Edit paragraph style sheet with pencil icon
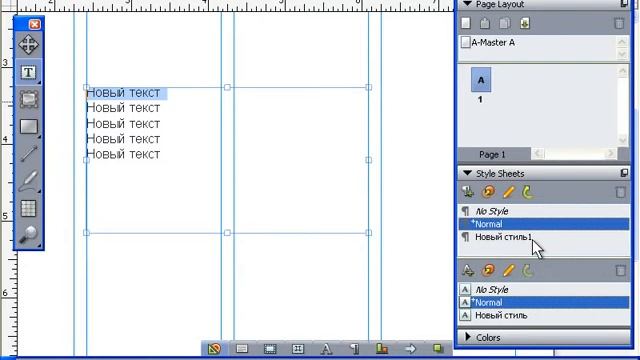 click(508, 192)
